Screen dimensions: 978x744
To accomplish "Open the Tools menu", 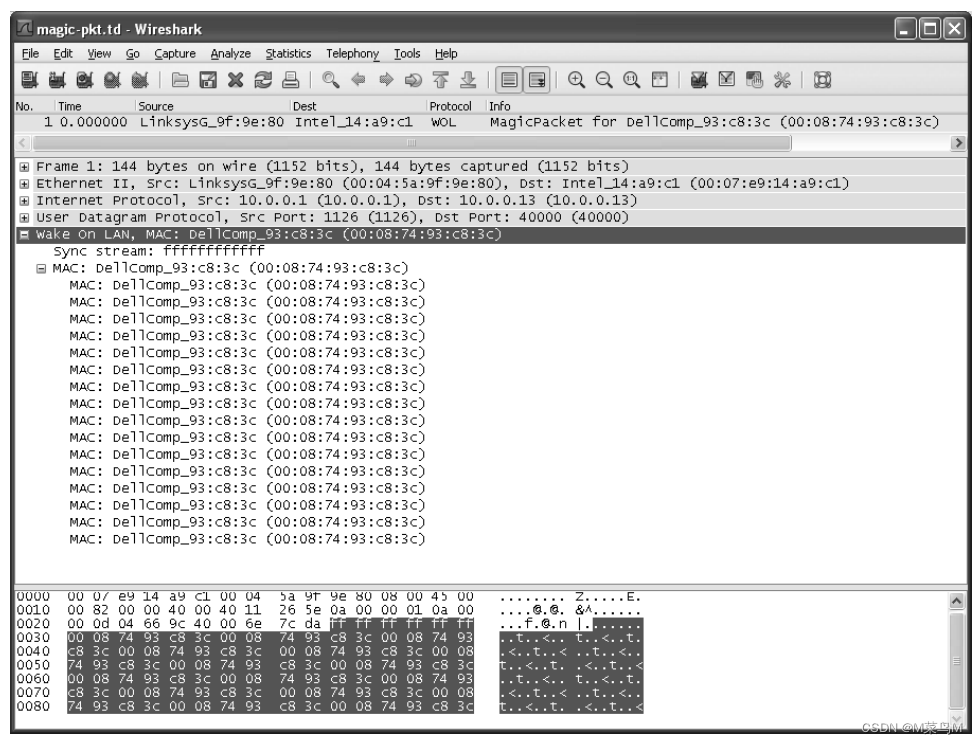I will [407, 54].
